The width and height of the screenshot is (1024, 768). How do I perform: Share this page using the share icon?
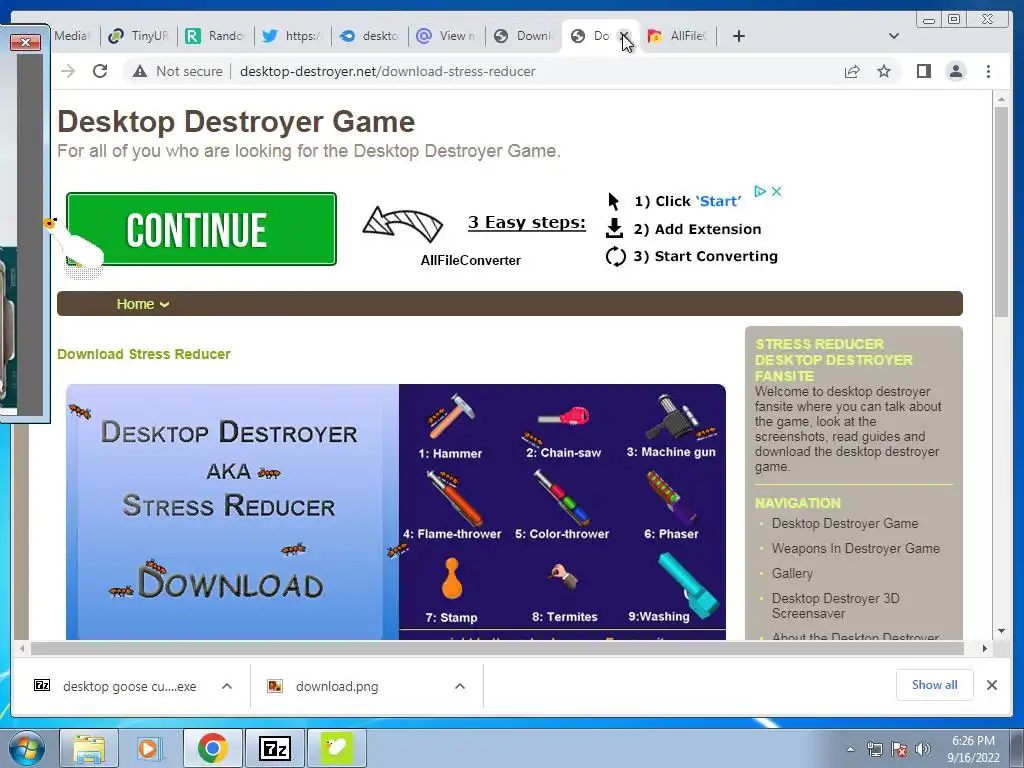(x=852, y=71)
